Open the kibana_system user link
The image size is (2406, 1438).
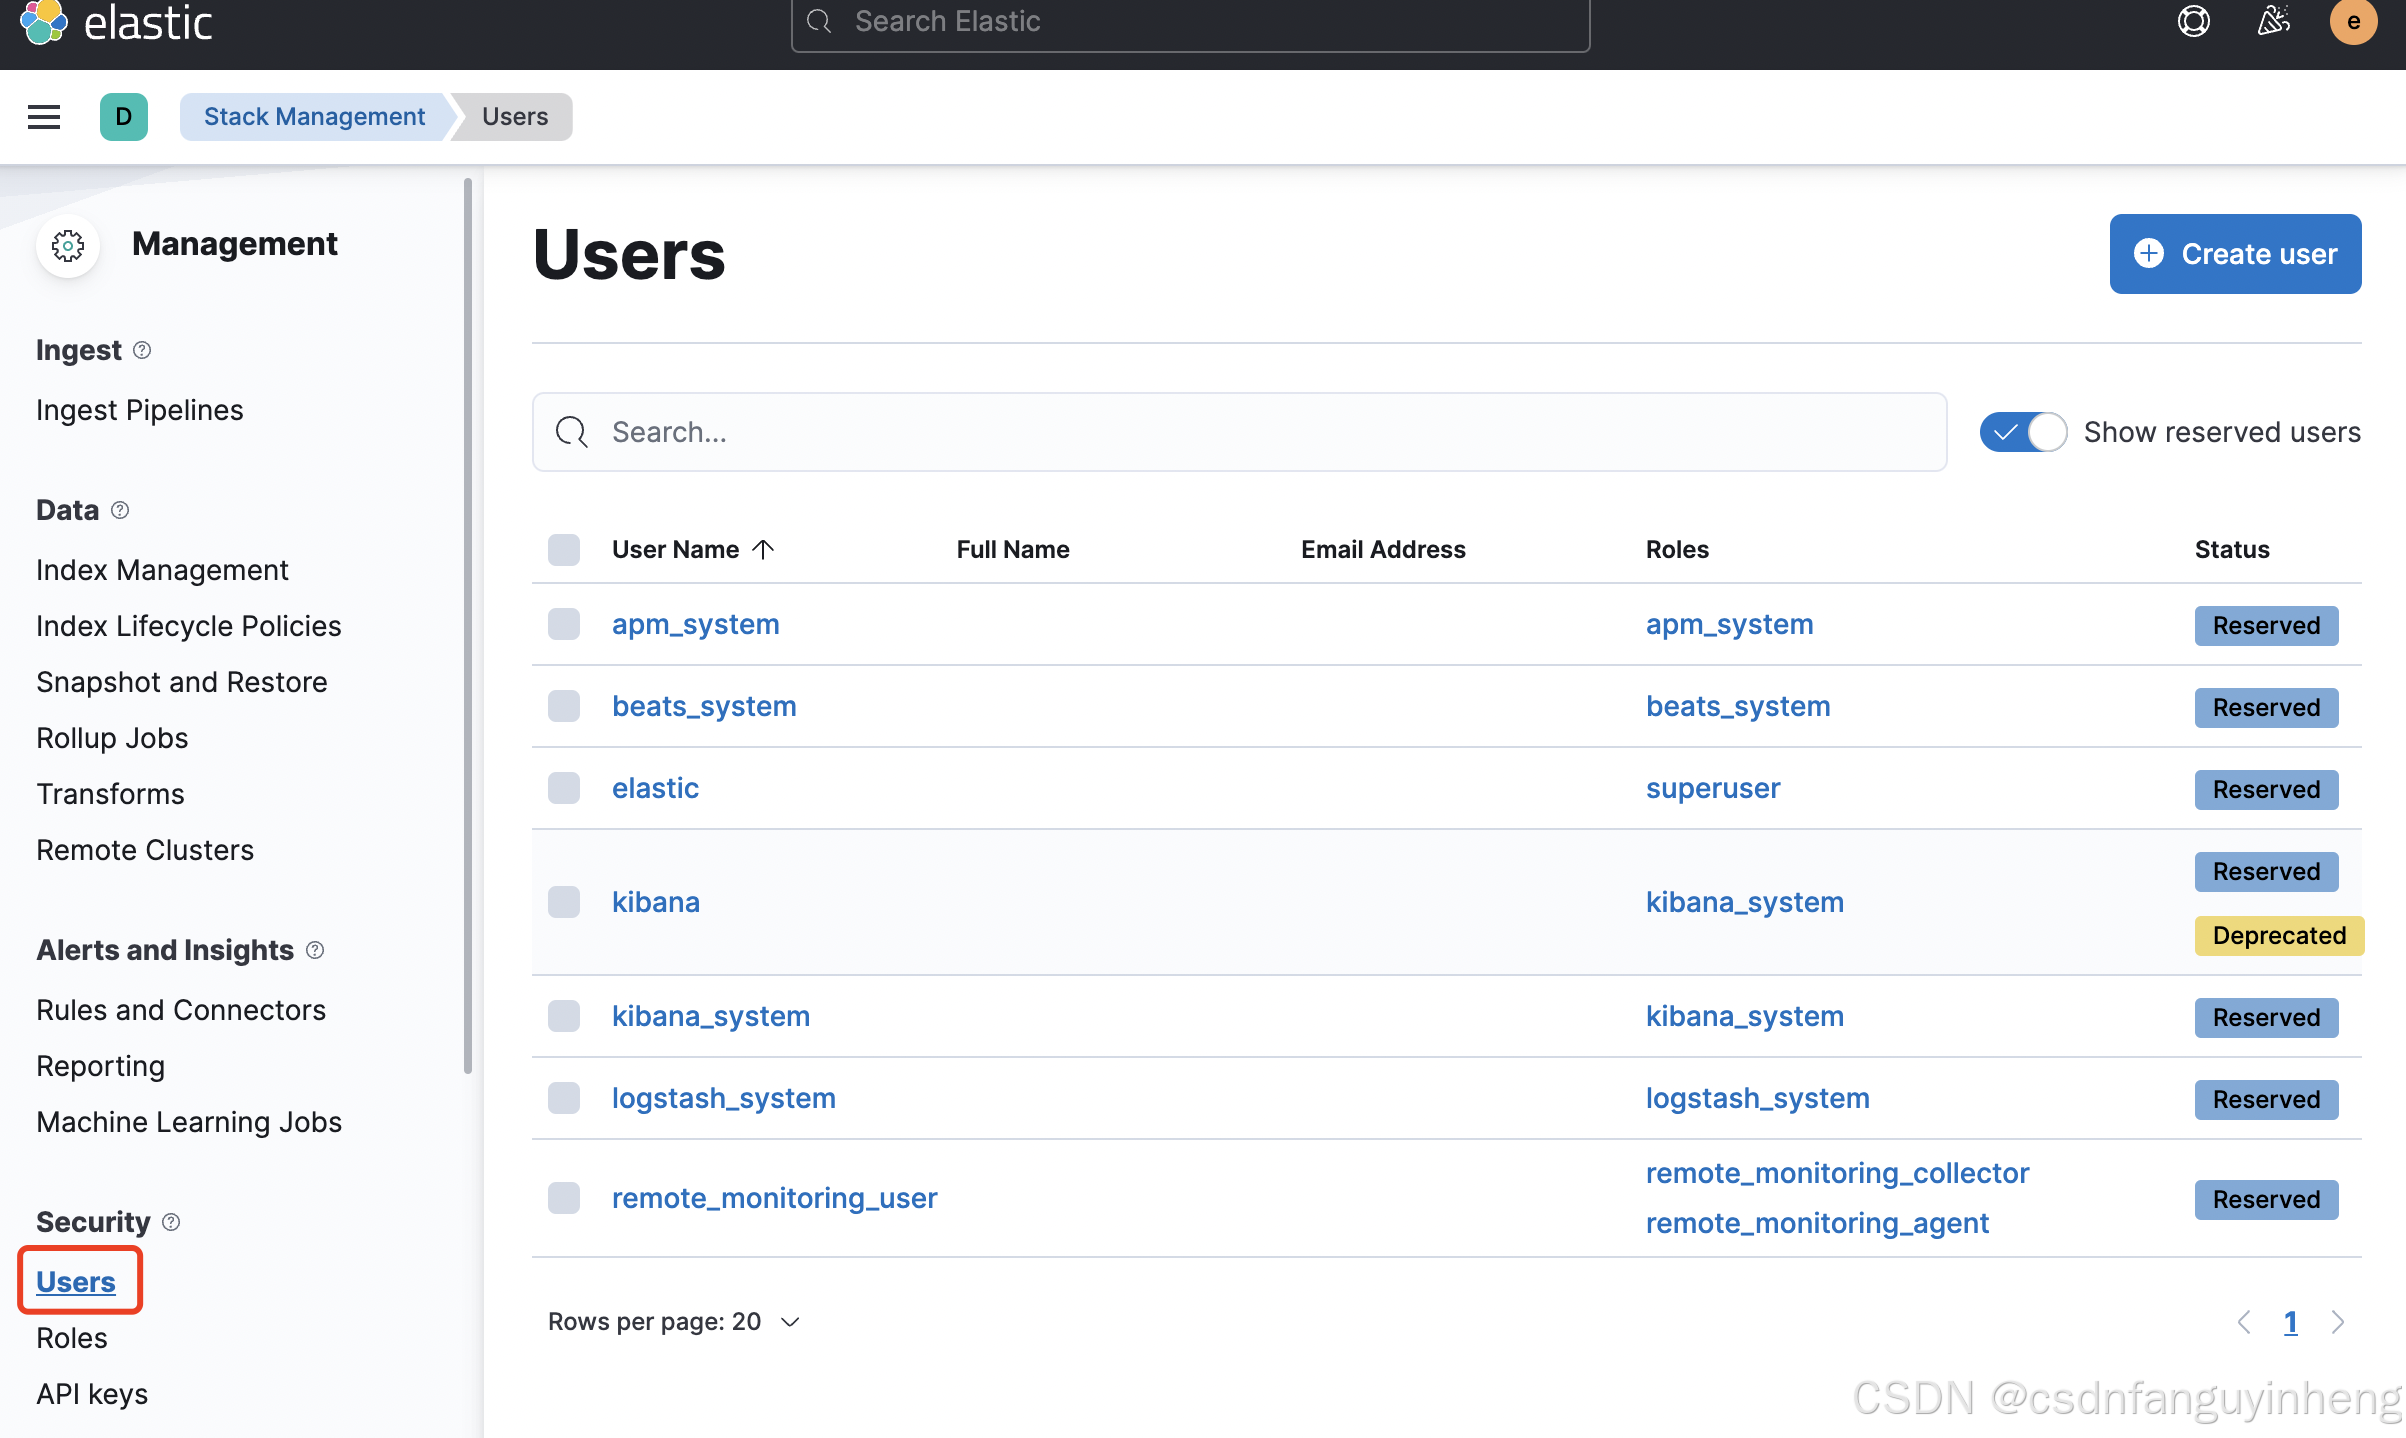(711, 1016)
